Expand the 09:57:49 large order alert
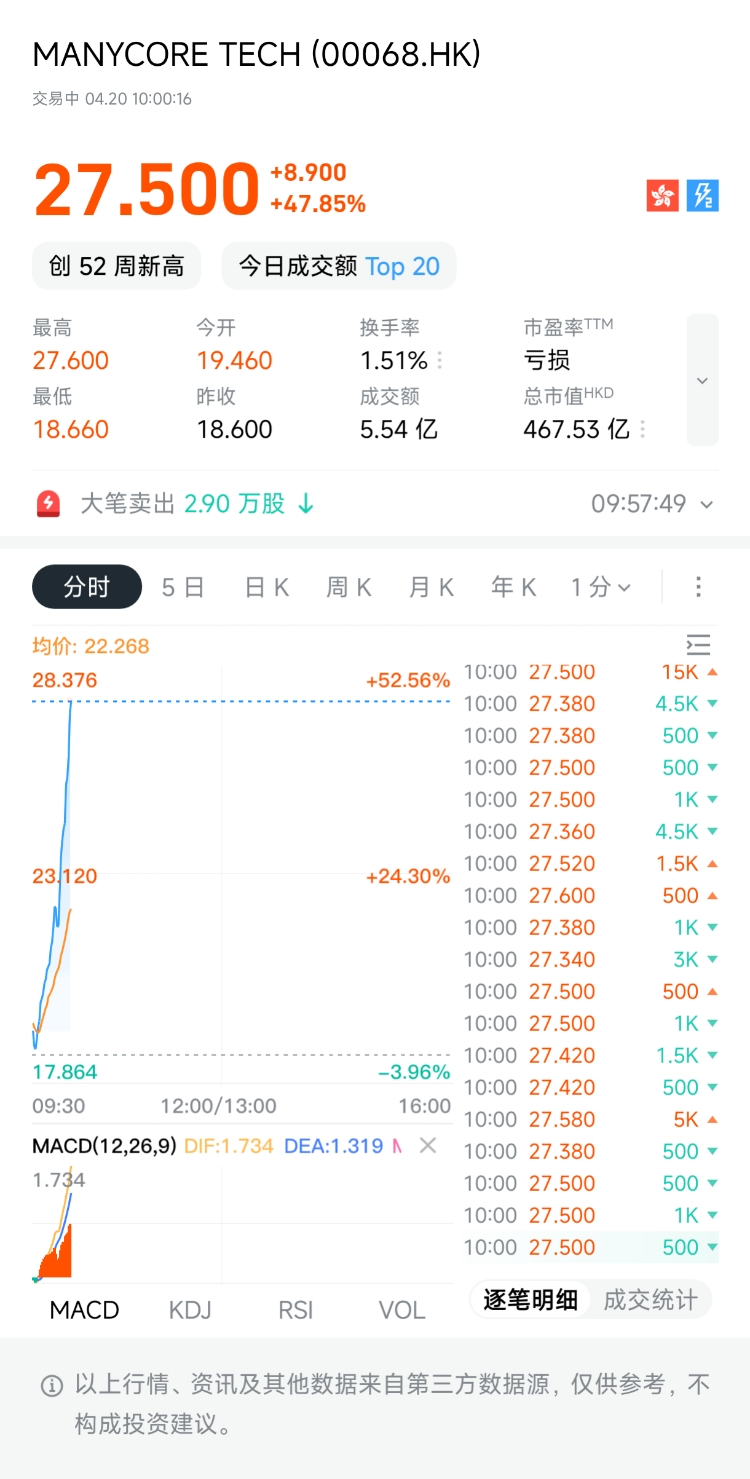This screenshot has height=1479, width=750. pyautogui.click(x=707, y=504)
